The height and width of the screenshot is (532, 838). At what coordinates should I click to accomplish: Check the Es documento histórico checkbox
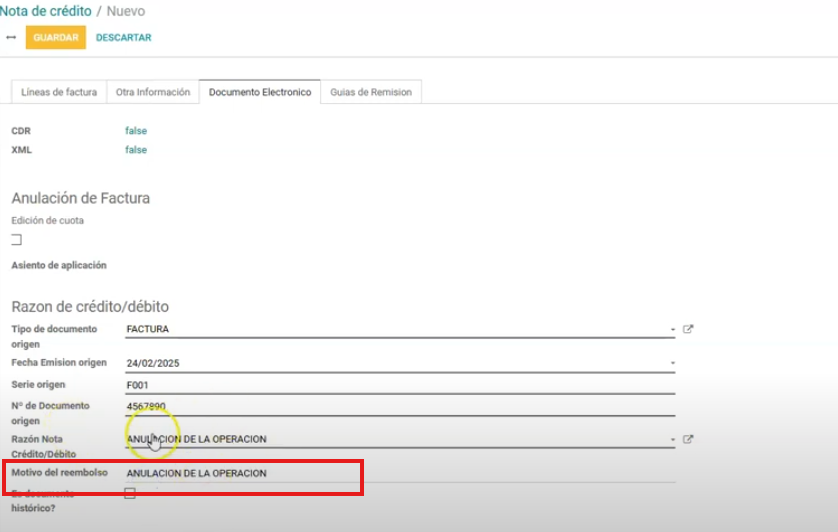pos(130,493)
